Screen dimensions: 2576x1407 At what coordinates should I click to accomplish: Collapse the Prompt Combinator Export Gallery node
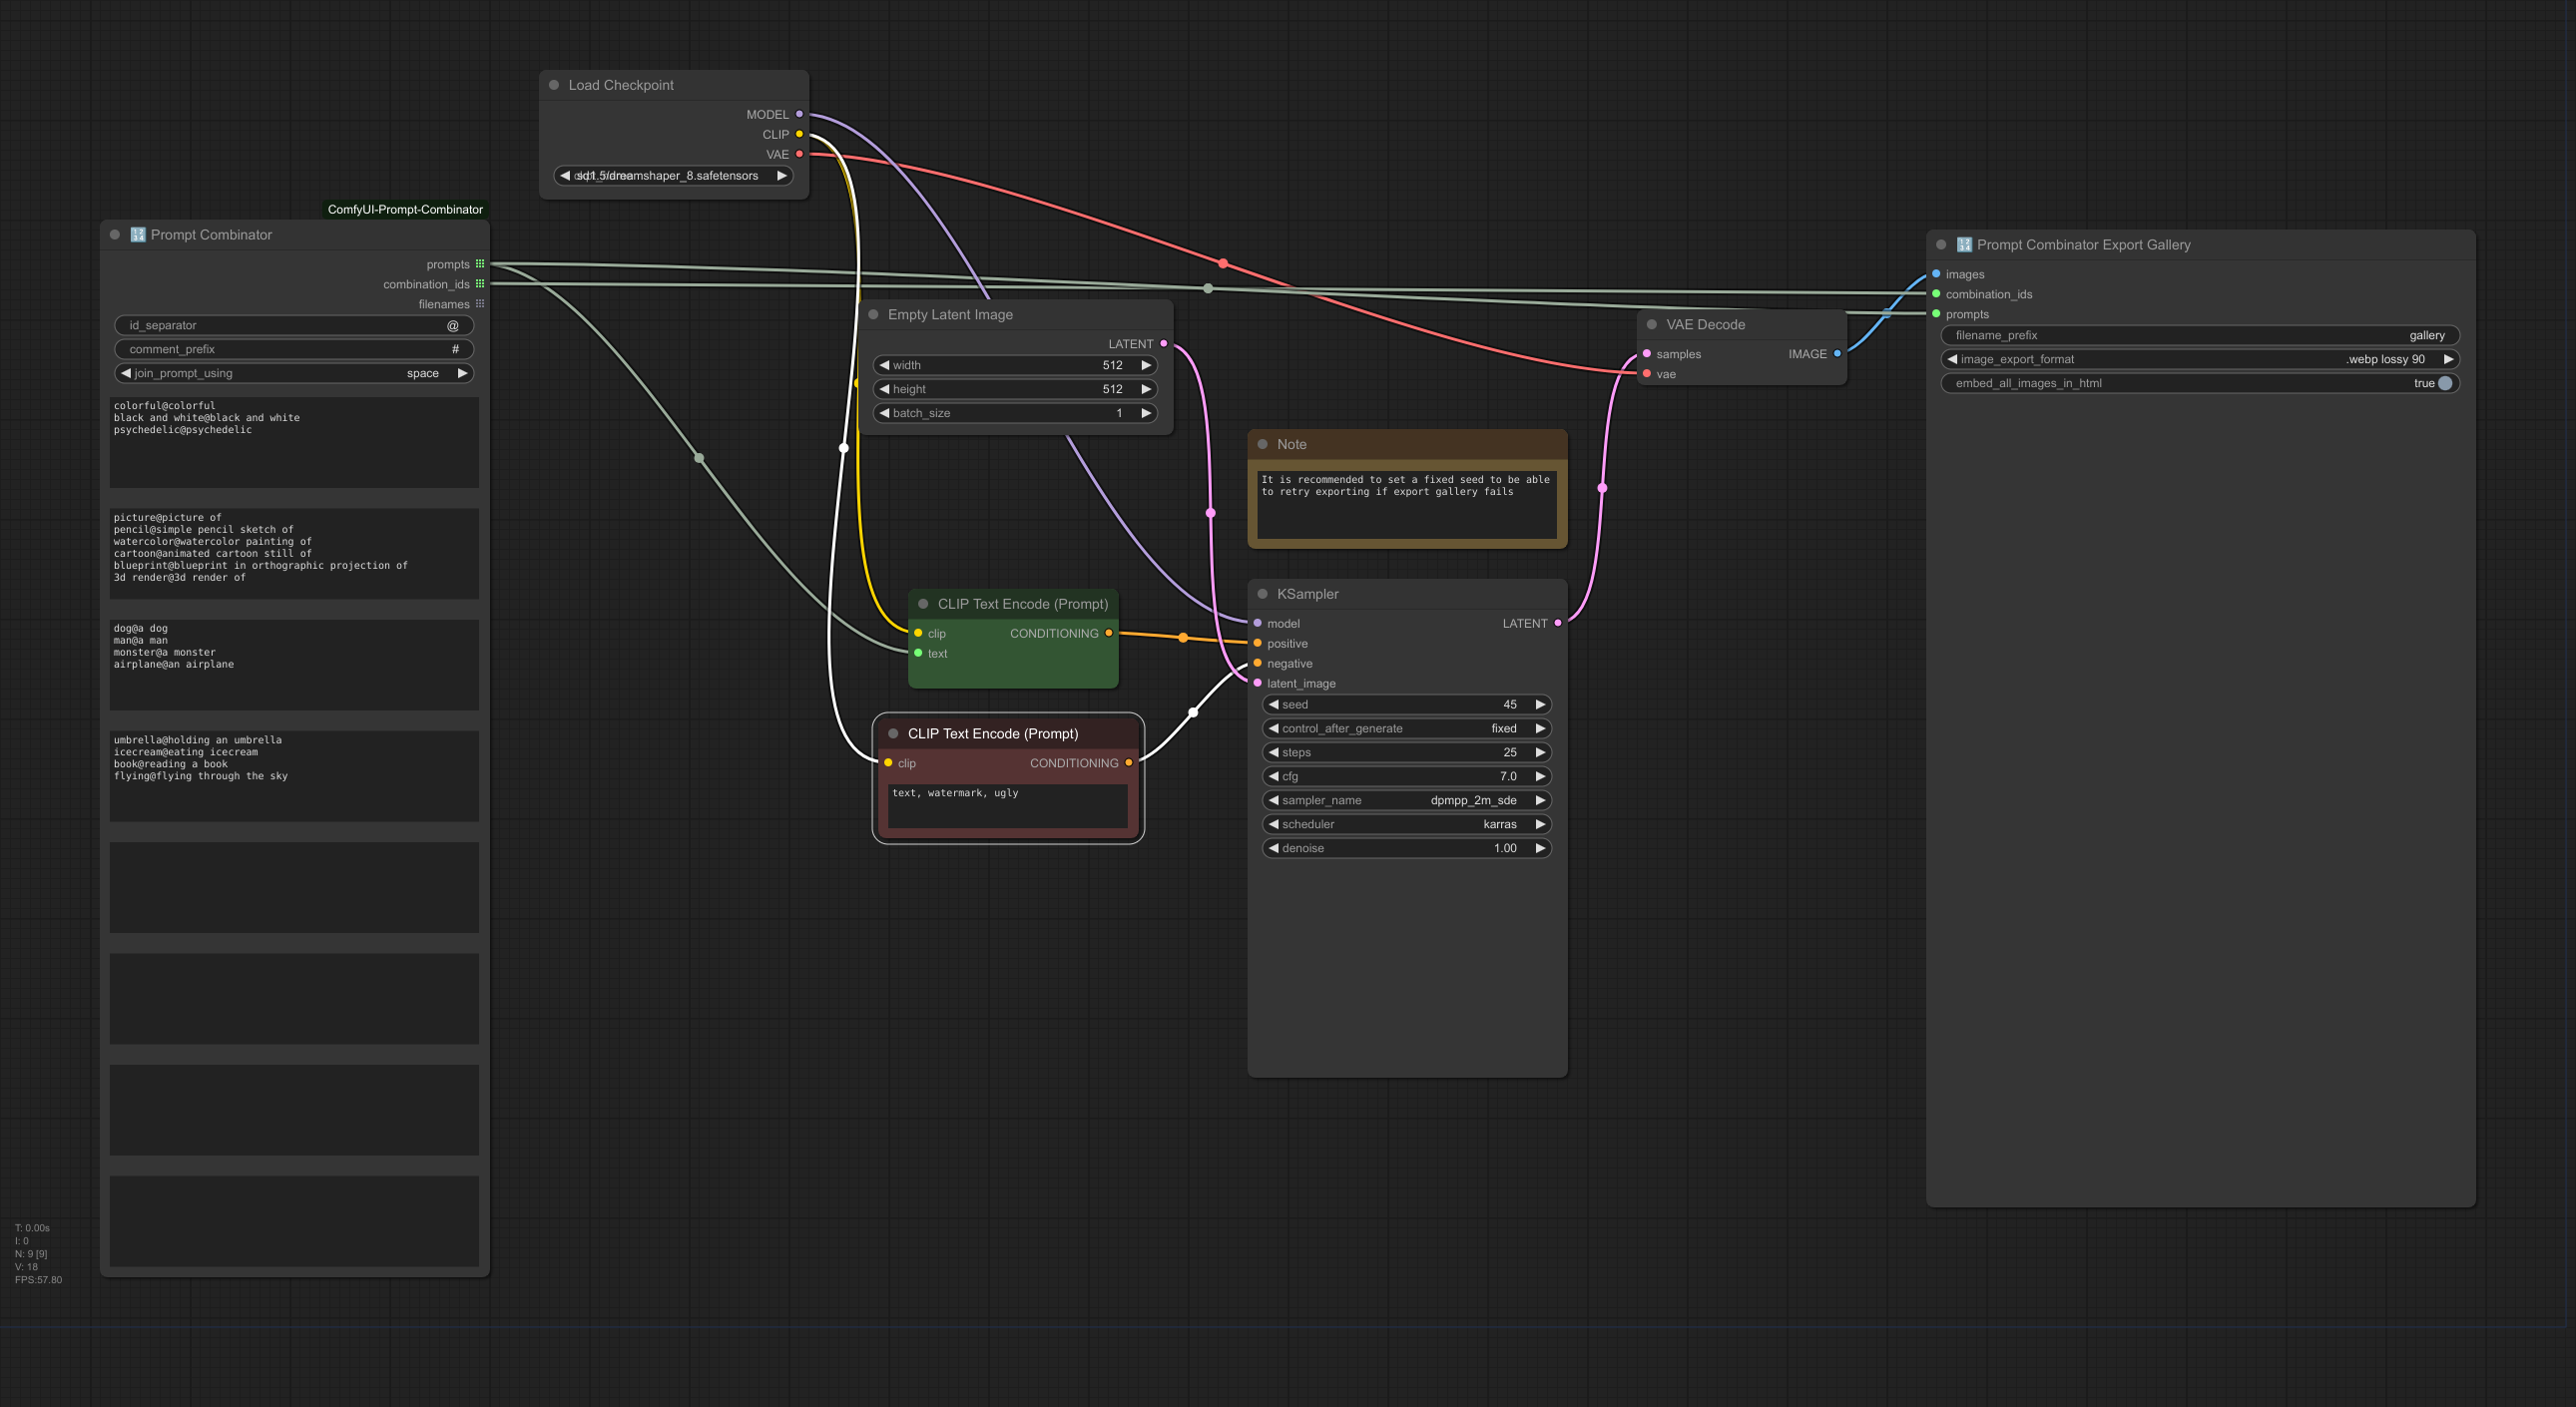tap(1941, 245)
